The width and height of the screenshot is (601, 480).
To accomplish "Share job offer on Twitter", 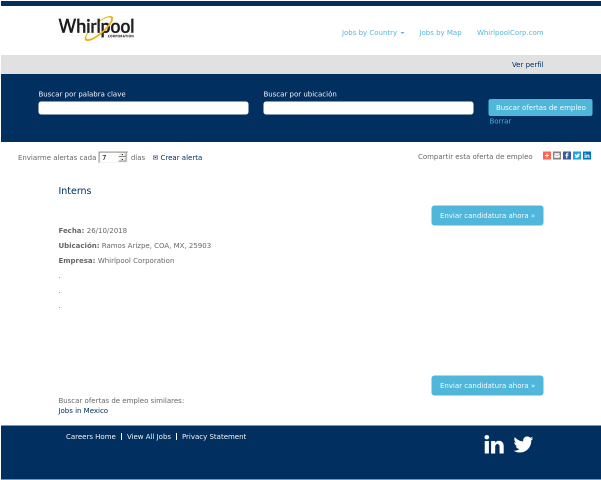I will (577, 156).
